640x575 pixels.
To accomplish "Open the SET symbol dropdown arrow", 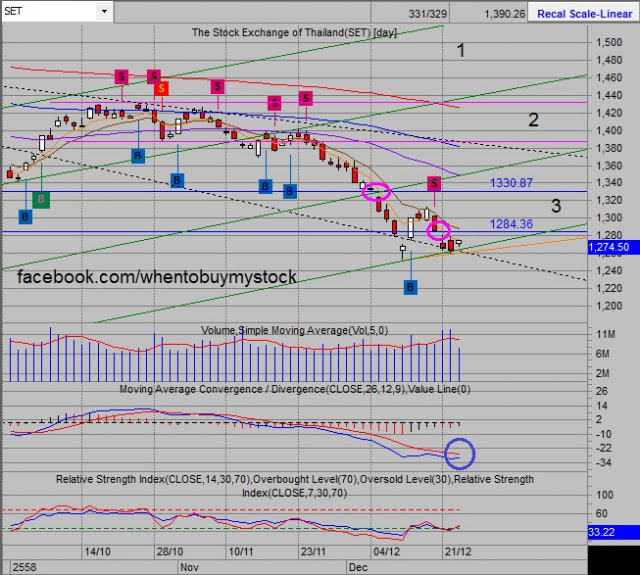I will click(104, 11).
